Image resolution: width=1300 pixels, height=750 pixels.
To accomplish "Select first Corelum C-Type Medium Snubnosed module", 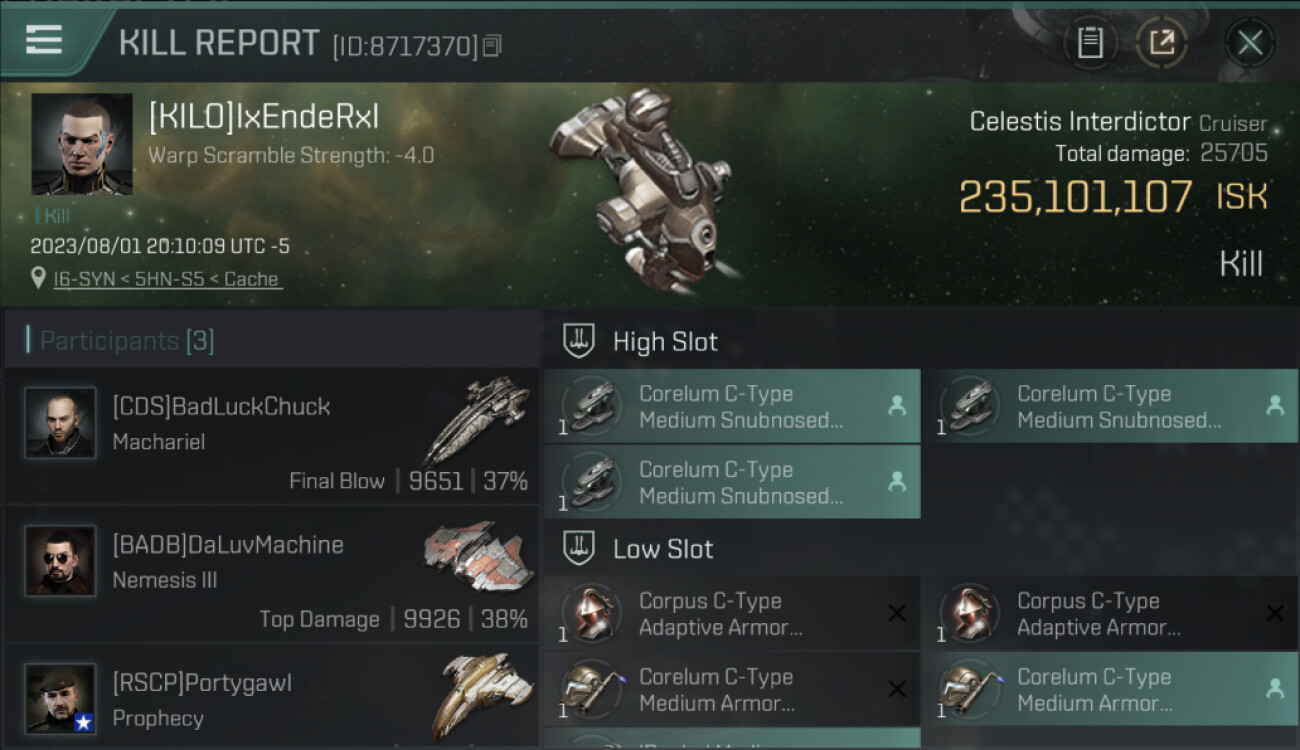I will [732, 406].
